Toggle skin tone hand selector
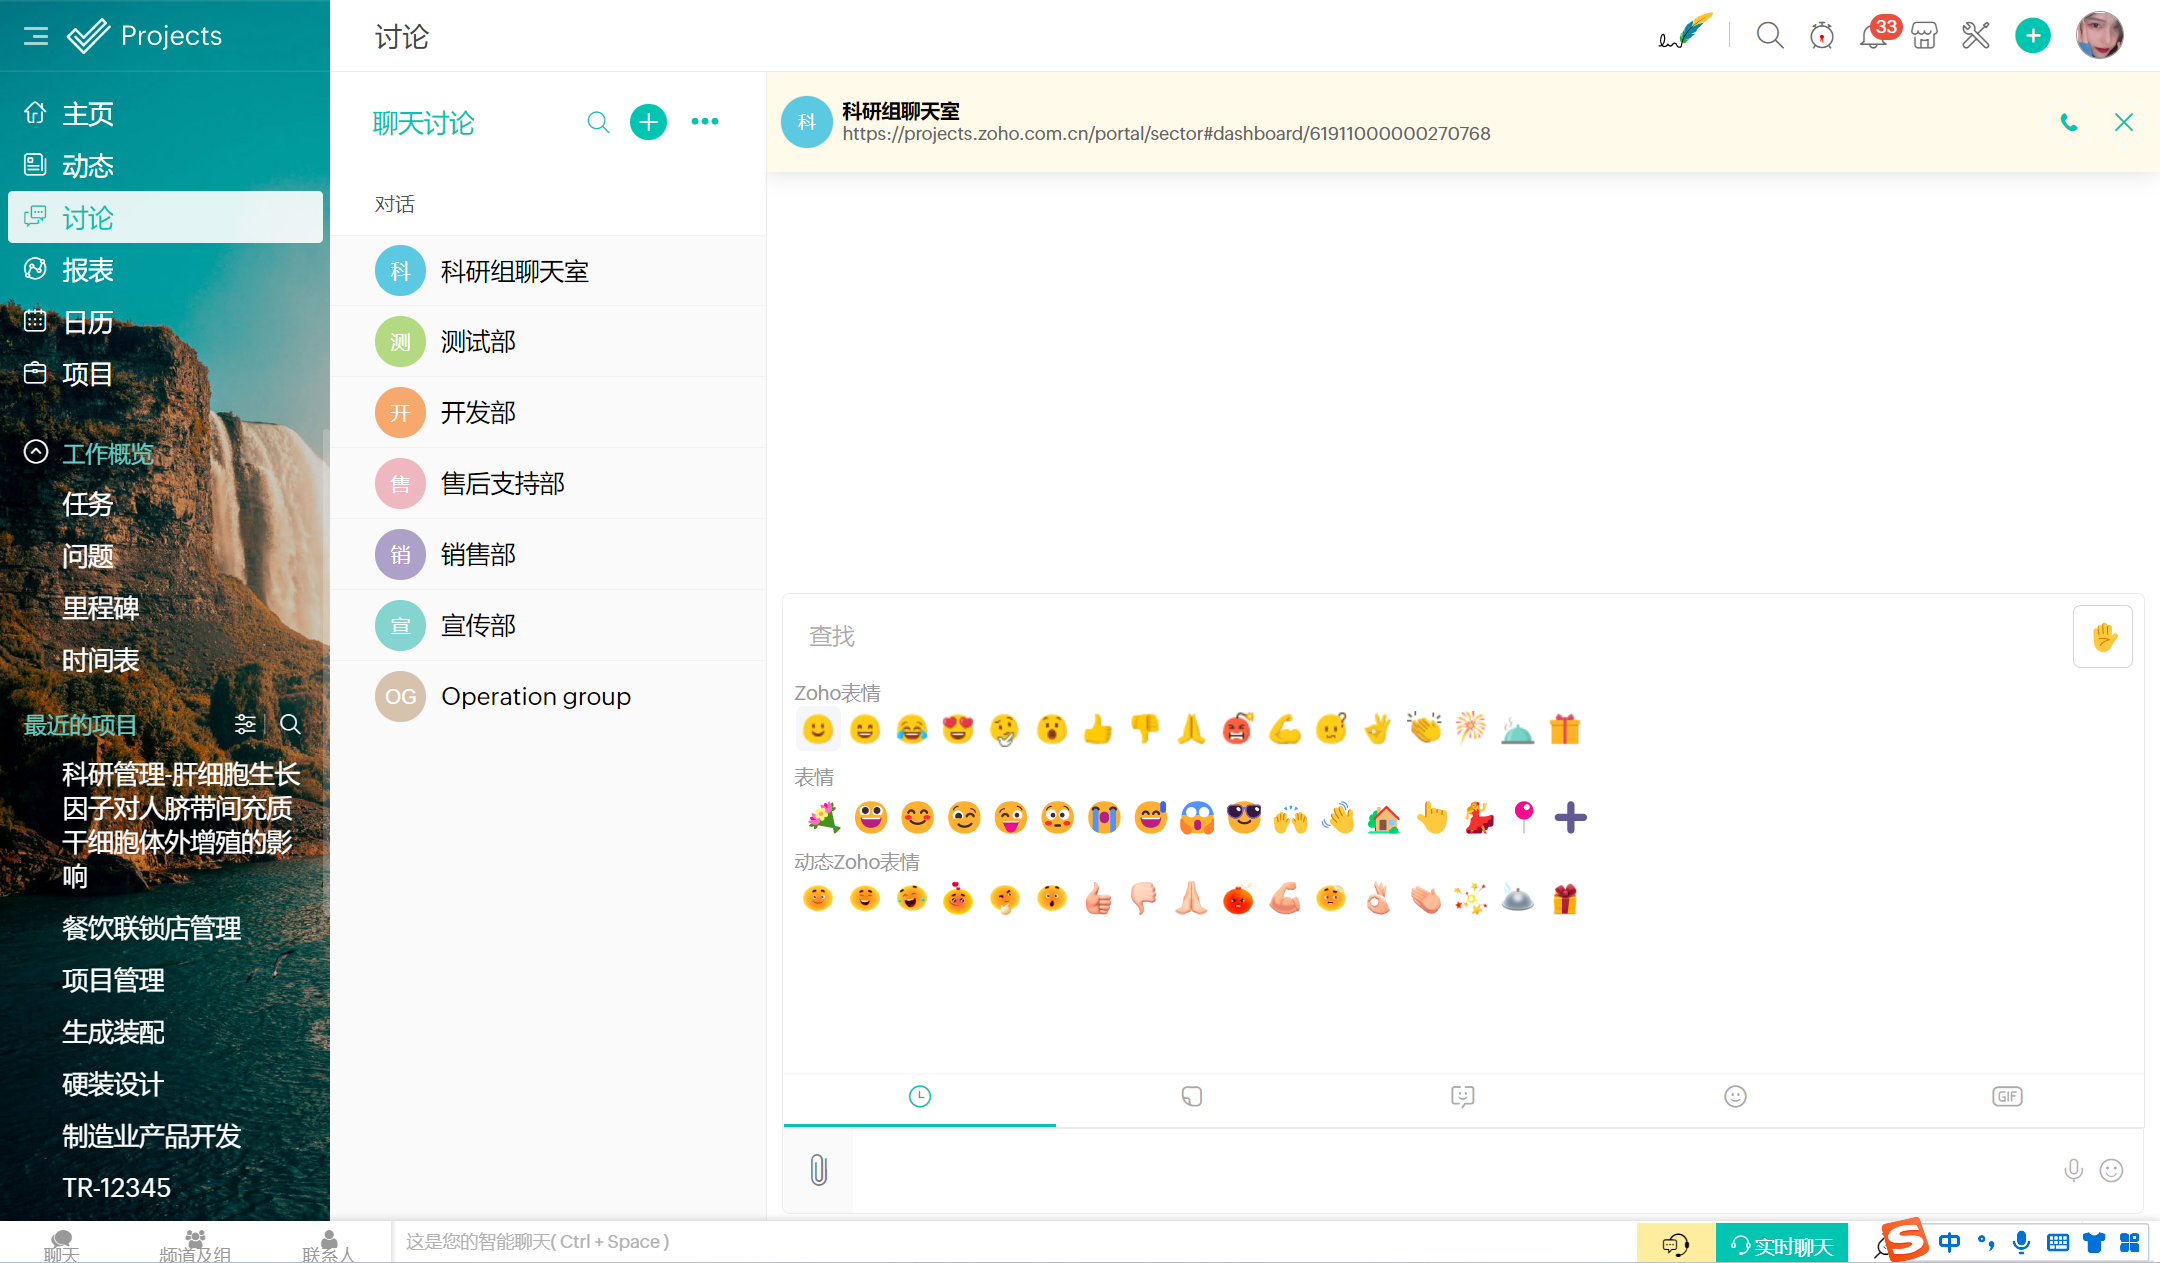Screen dimensions: 2160x1263 point(2102,637)
